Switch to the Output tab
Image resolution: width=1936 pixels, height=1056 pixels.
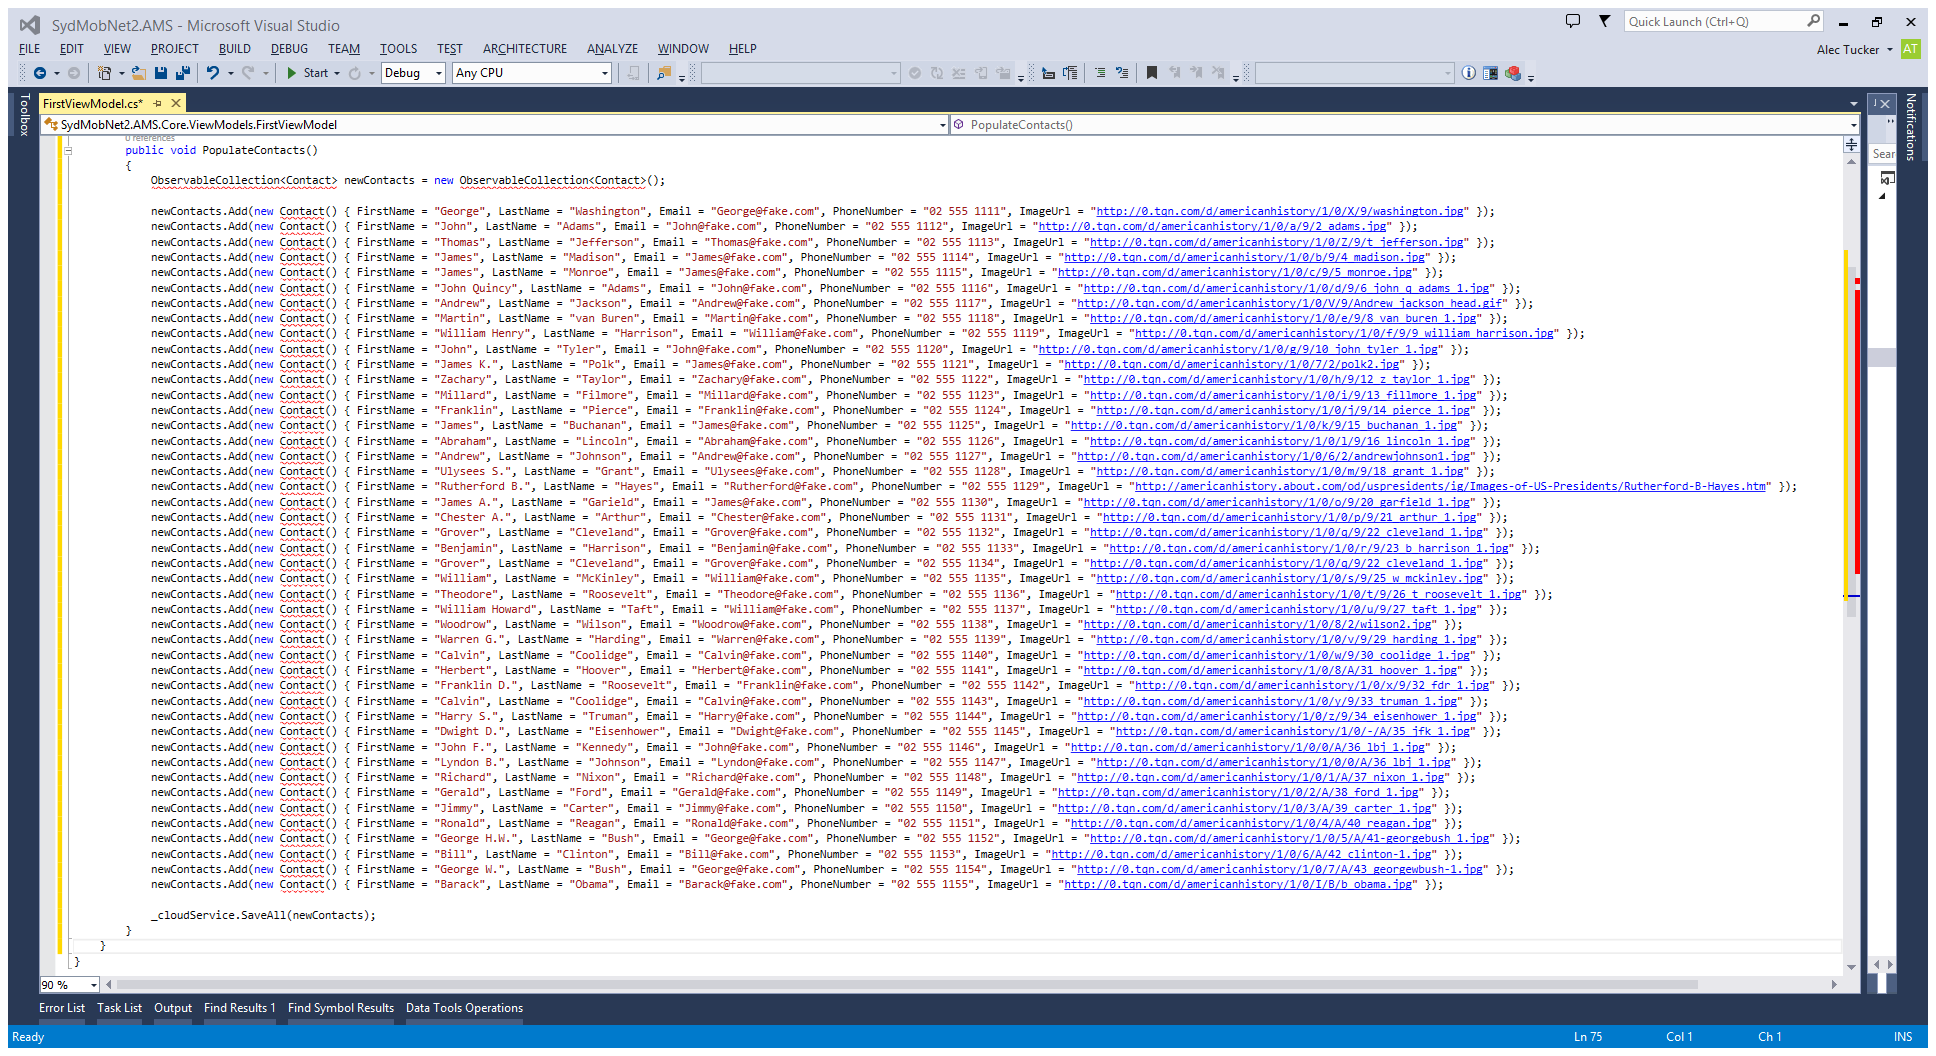[173, 1008]
